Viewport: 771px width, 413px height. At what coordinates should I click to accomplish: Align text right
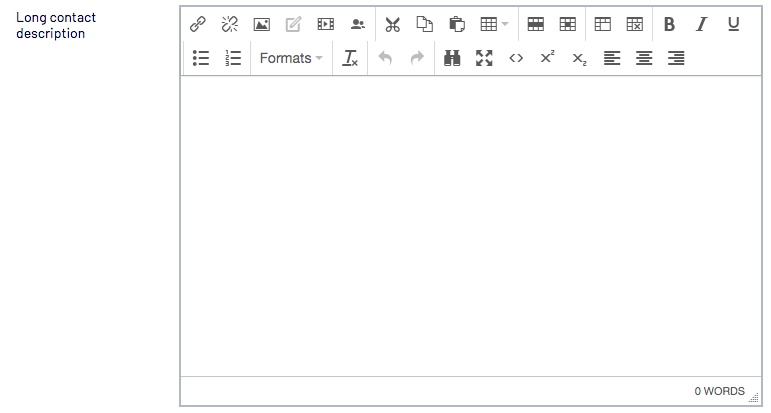(676, 58)
